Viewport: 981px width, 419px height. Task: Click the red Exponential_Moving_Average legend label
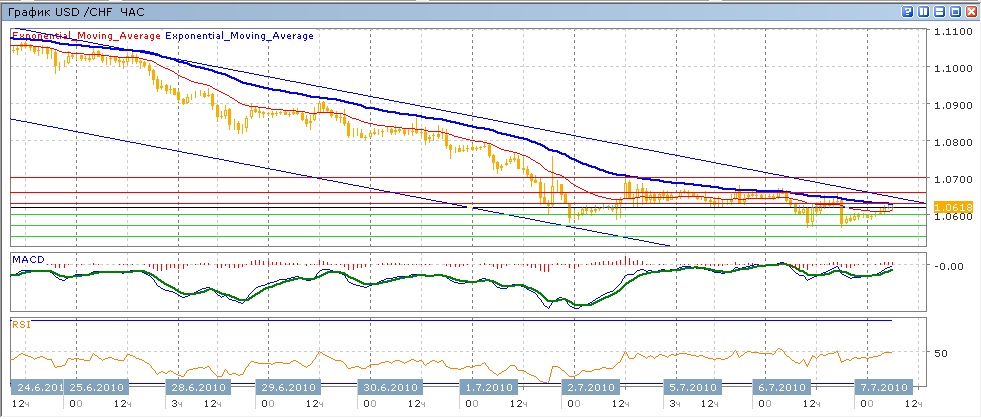86,36
